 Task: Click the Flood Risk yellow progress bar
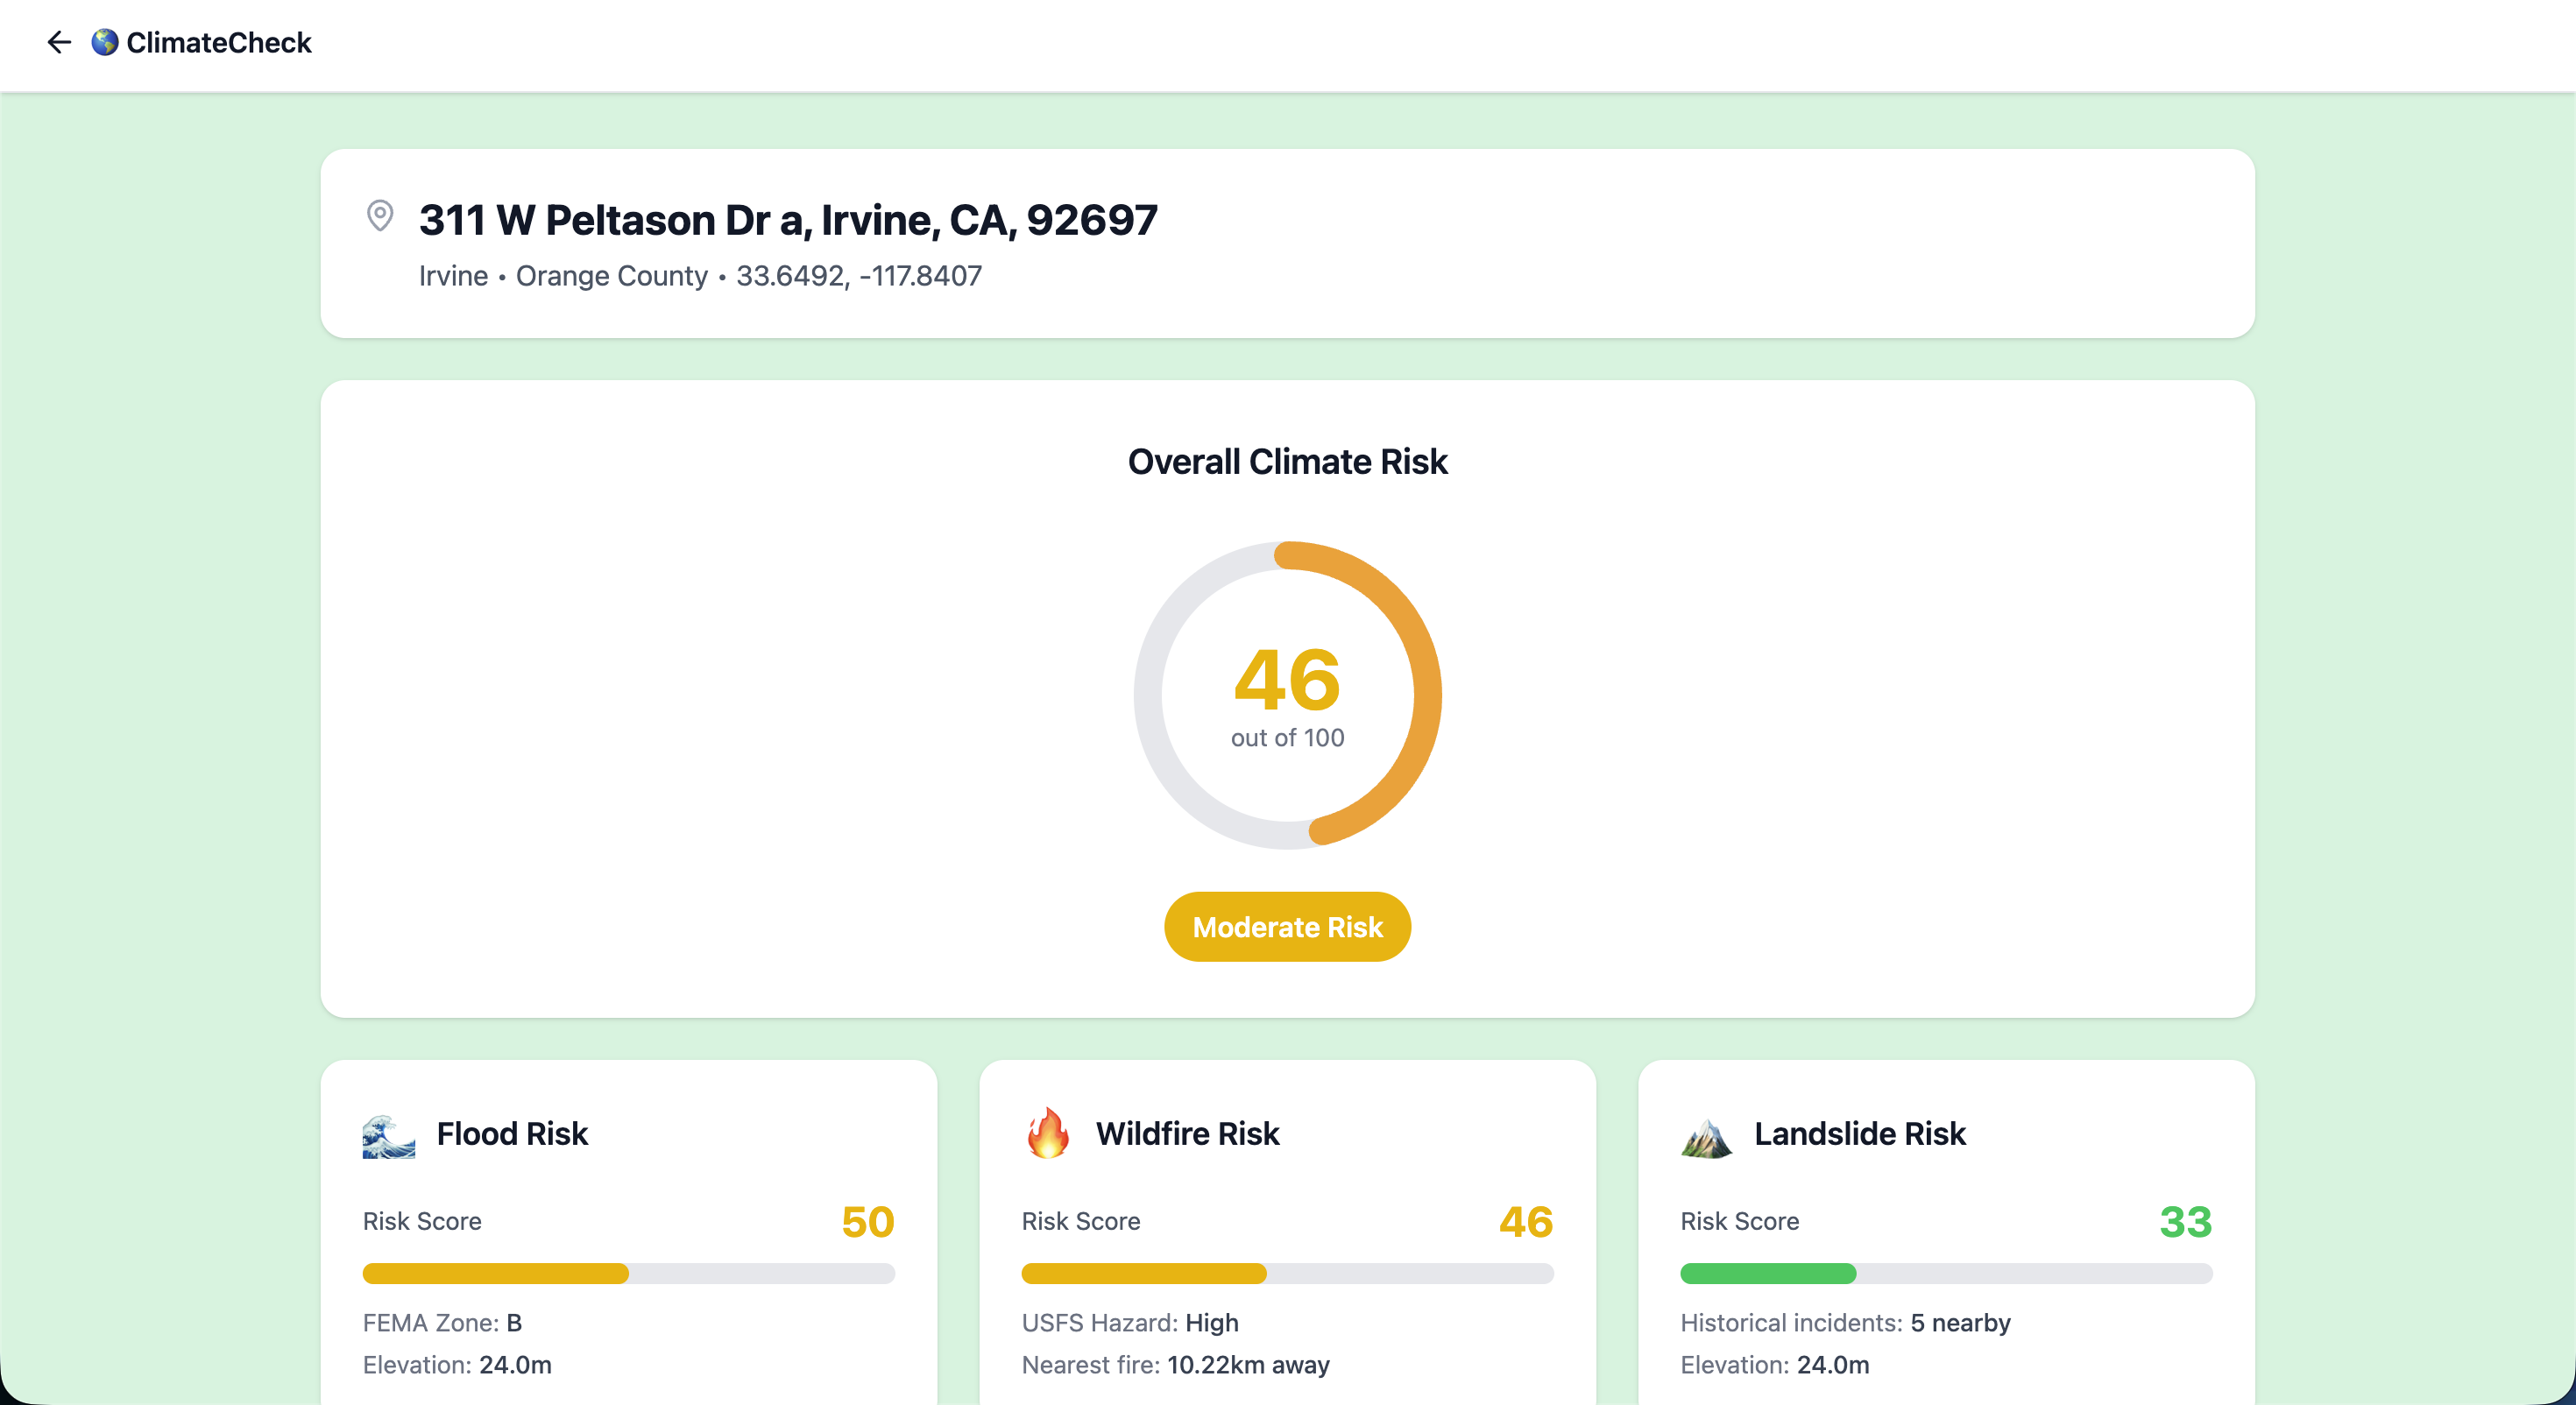pos(496,1273)
